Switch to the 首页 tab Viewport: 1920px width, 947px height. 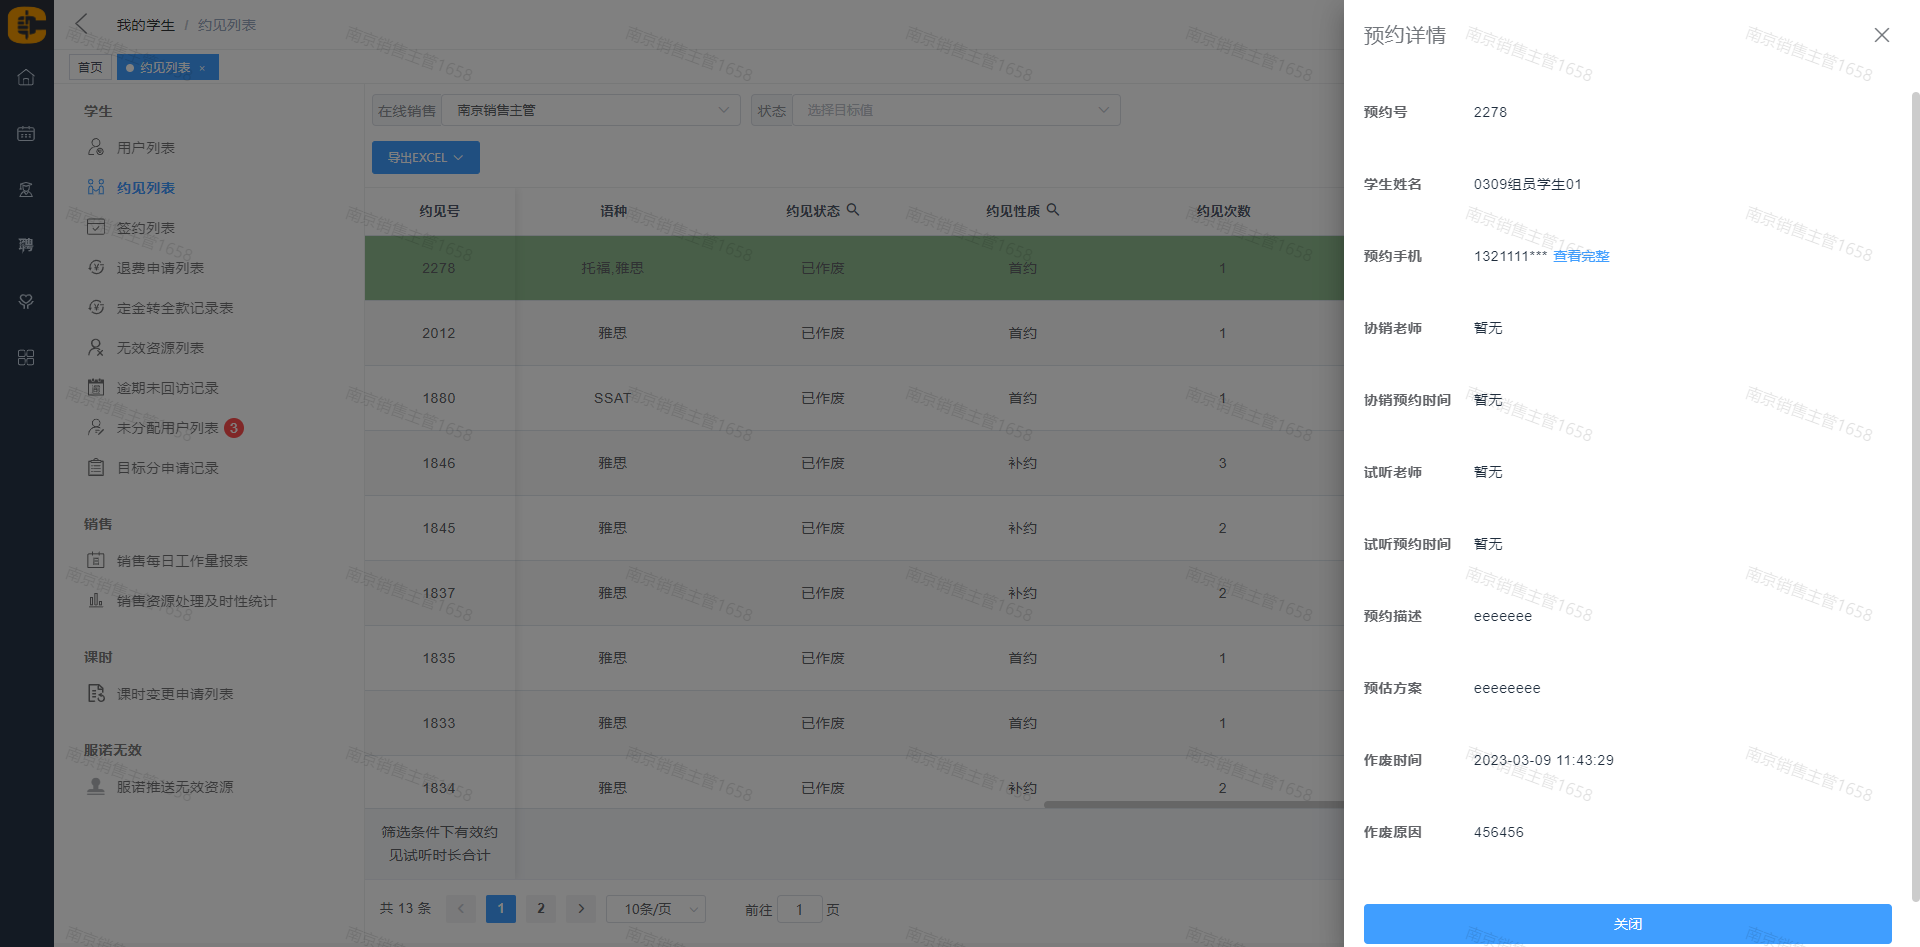(90, 67)
